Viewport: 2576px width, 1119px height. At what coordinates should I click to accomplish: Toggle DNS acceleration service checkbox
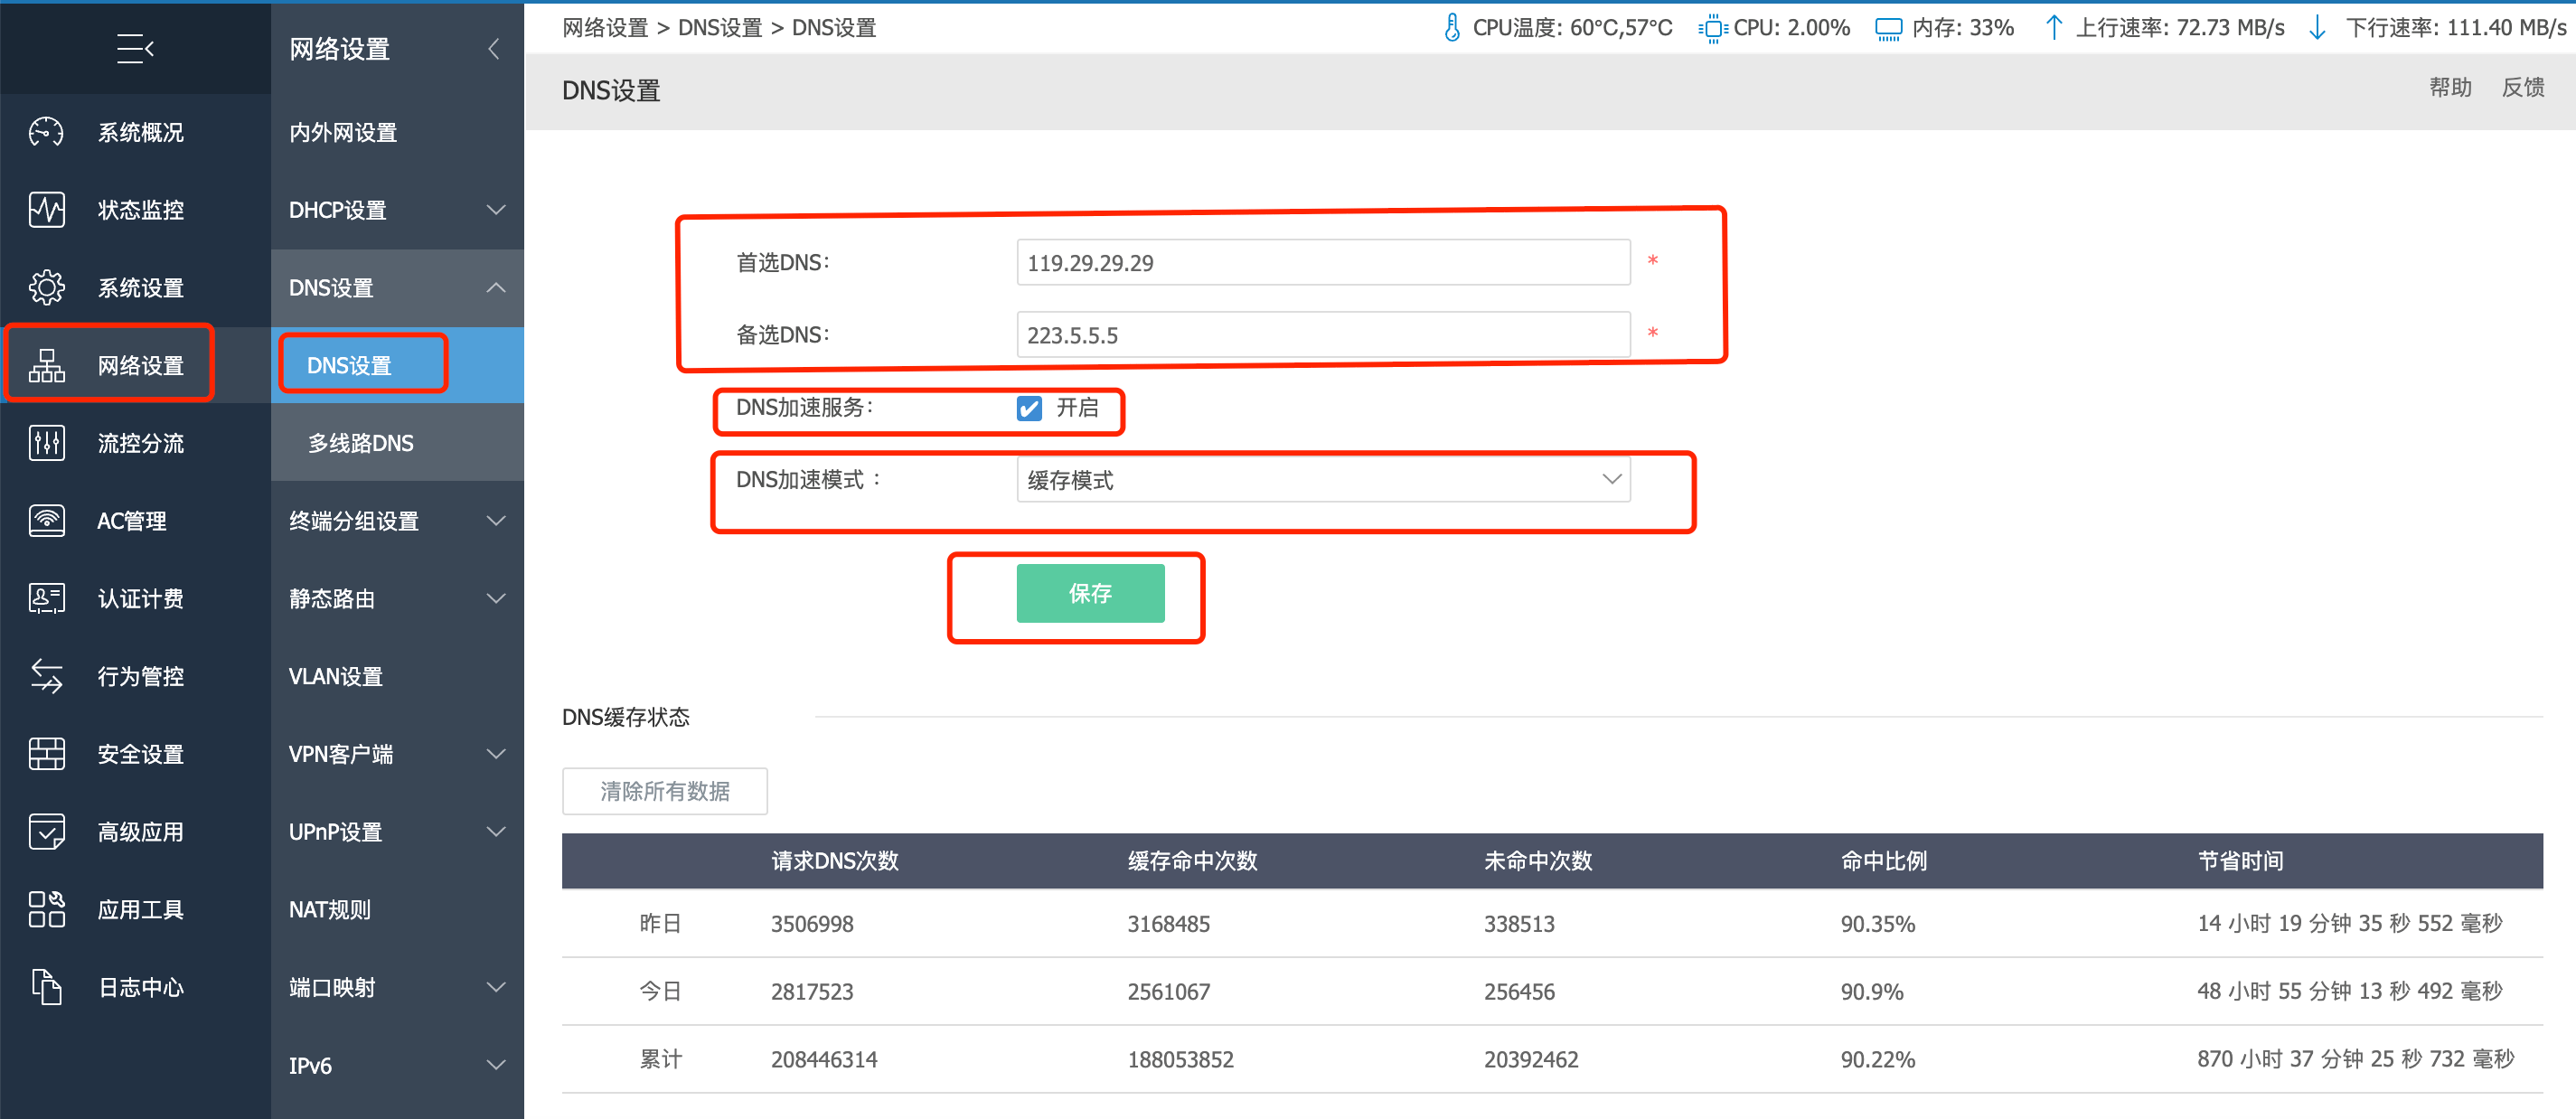click(x=1029, y=408)
